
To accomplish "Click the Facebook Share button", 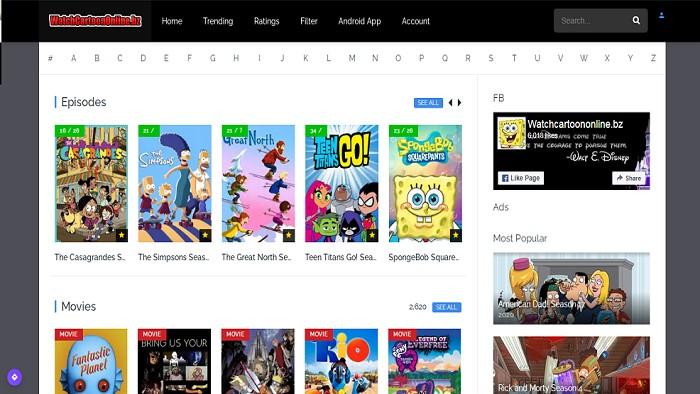I will tap(629, 178).
